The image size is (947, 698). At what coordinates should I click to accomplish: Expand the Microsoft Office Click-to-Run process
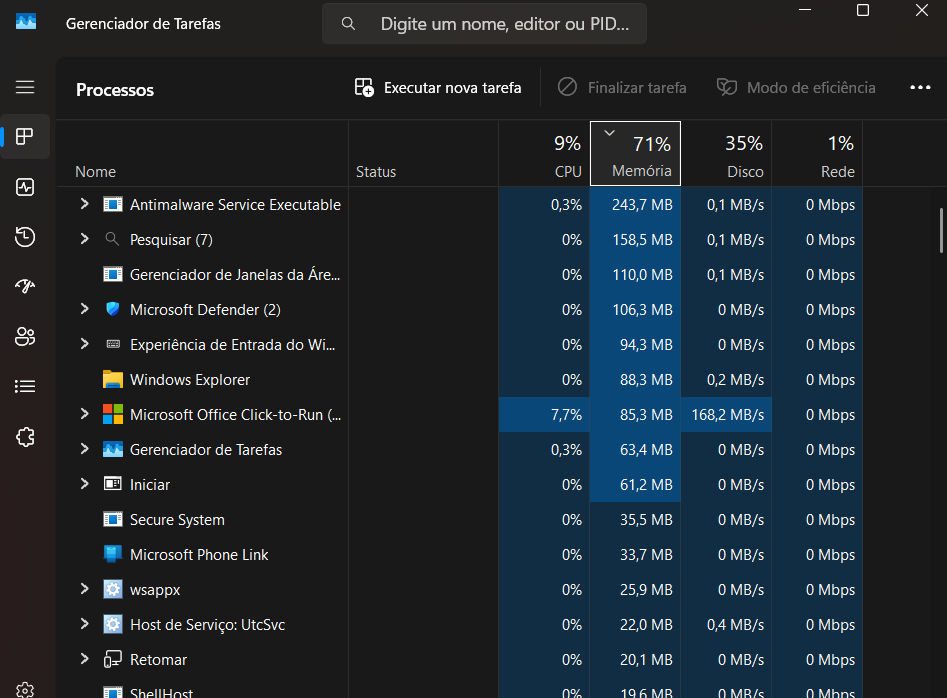[x=85, y=415]
